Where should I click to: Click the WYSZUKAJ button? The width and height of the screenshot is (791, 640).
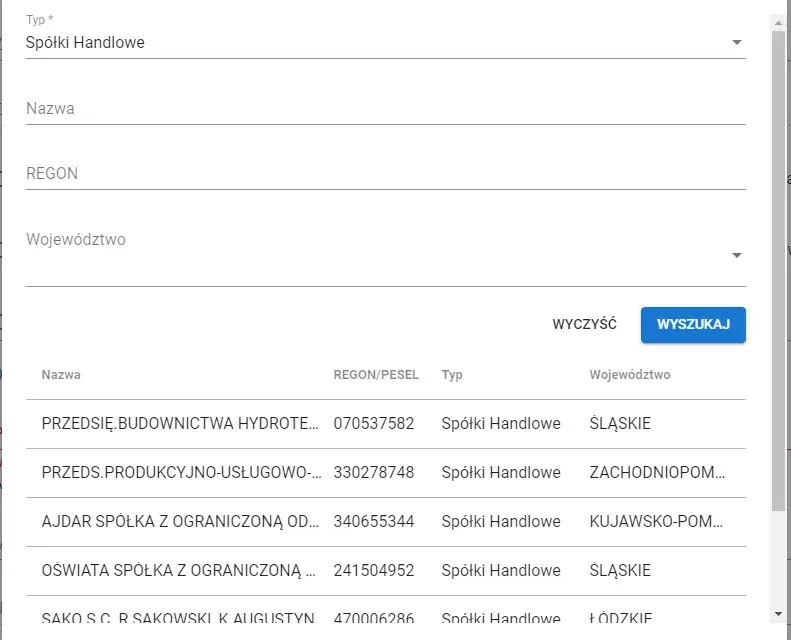pyautogui.click(x=693, y=325)
